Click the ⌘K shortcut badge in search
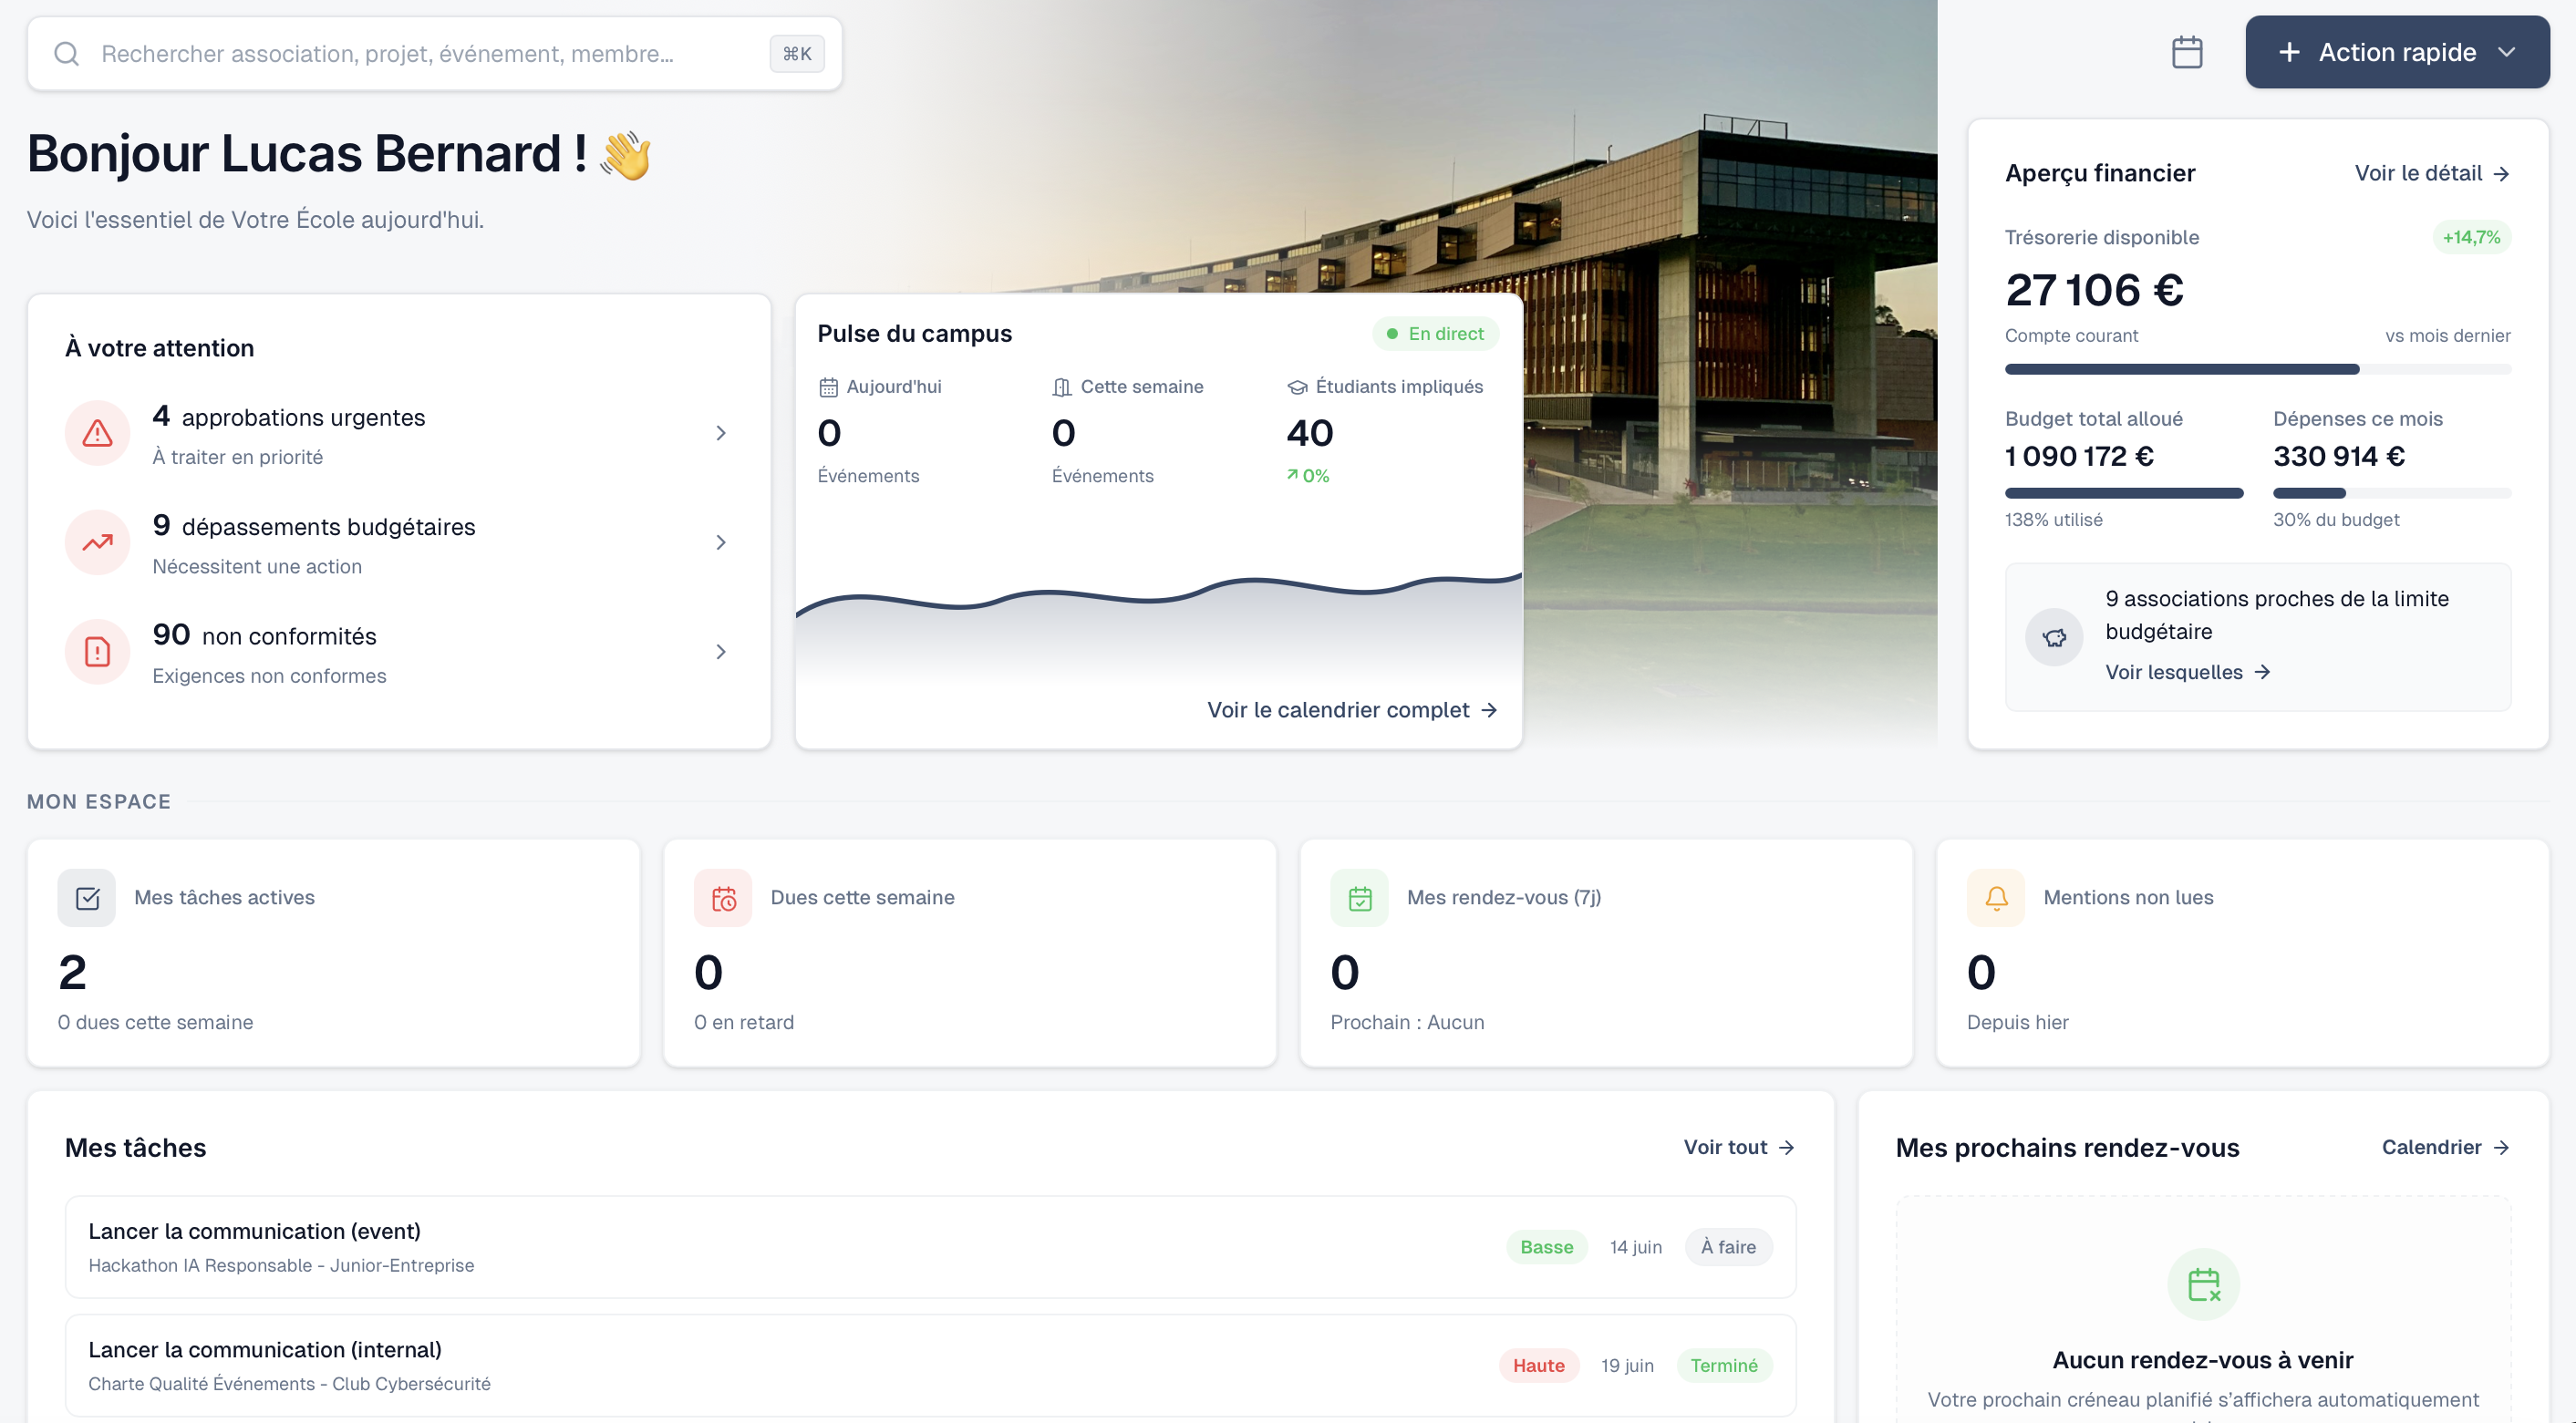 pyautogui.click(x=797, y=53)
